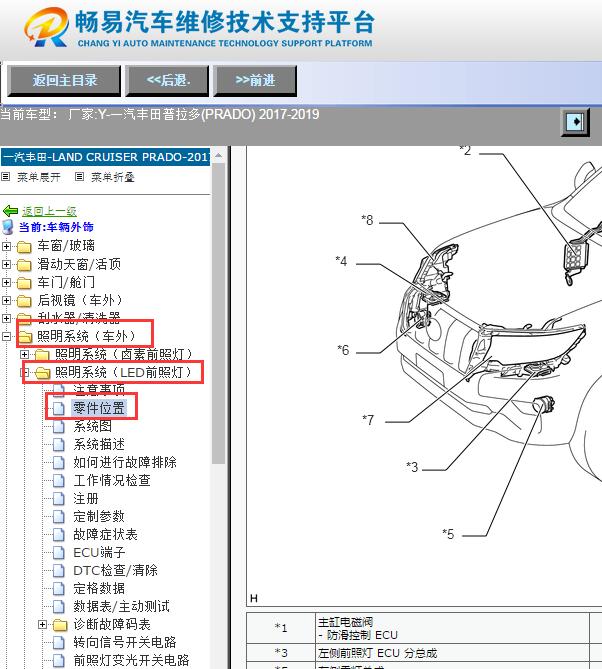
Task: Expand the 照明系统（卤素前照灯） node
Action: point(24,355)
